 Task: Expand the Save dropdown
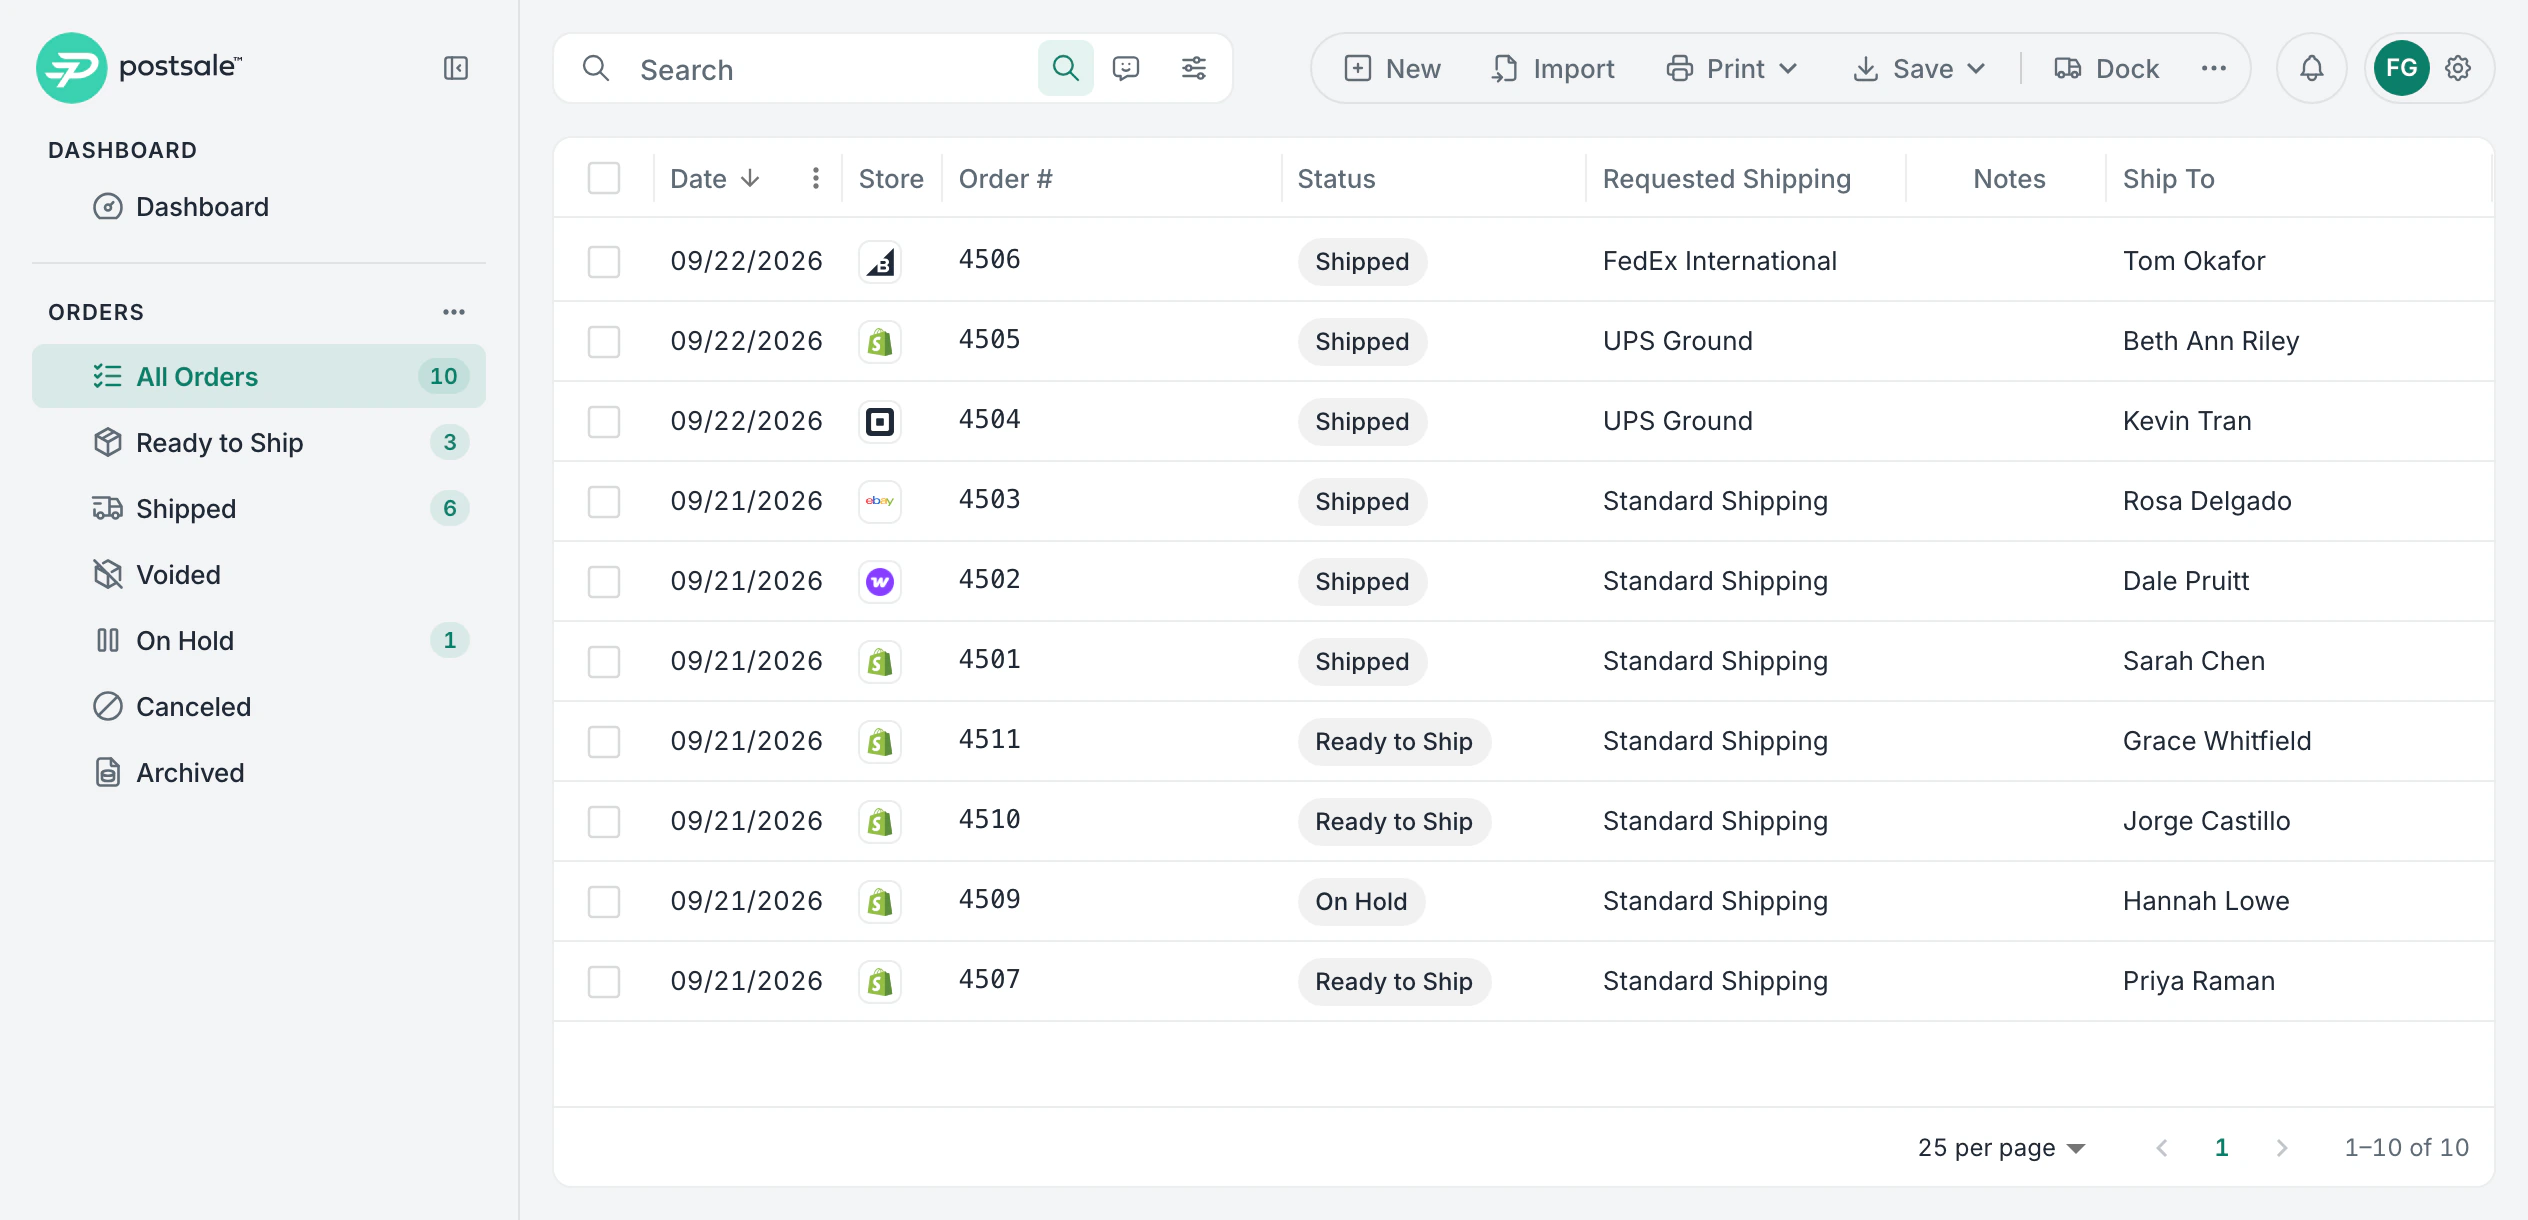(x=1919, y=68)
